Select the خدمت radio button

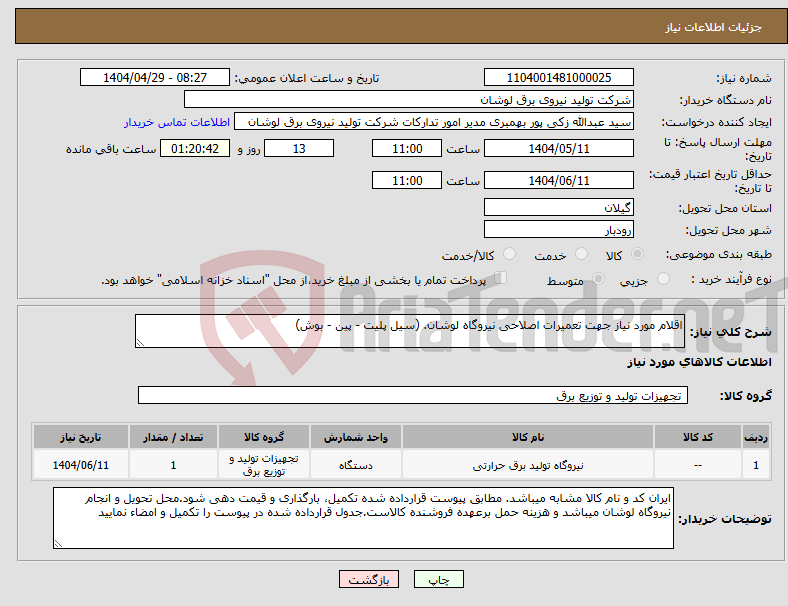[x=581, y=254]
